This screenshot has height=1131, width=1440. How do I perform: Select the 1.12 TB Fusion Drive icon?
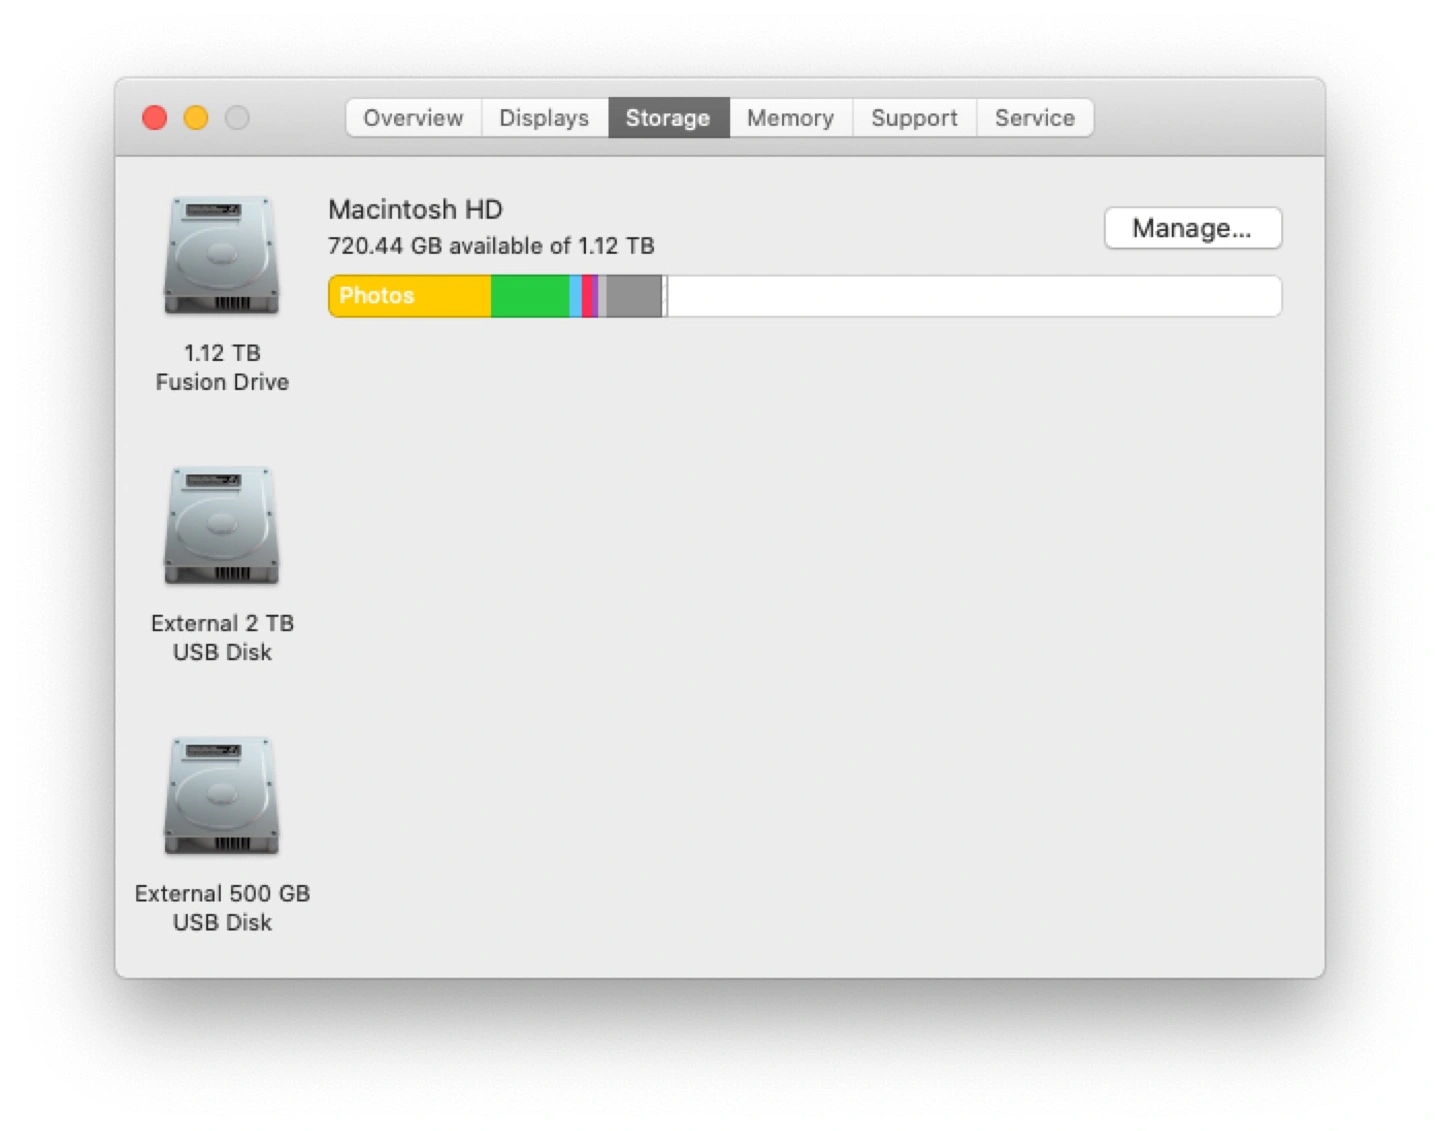click(221, 255)
